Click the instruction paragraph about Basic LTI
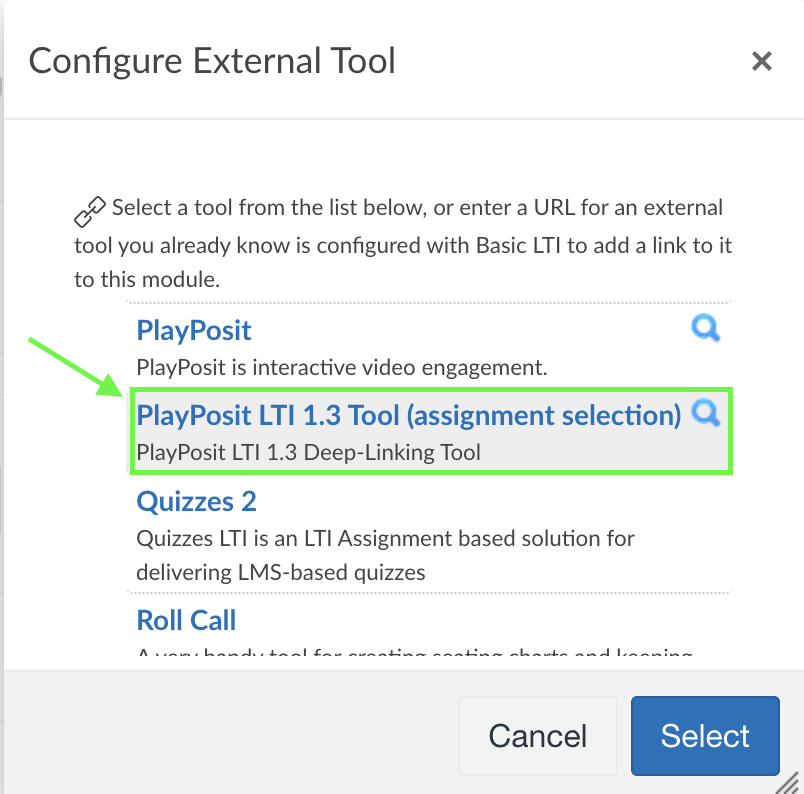Screen dimensions: 804x794 (403, 244)
